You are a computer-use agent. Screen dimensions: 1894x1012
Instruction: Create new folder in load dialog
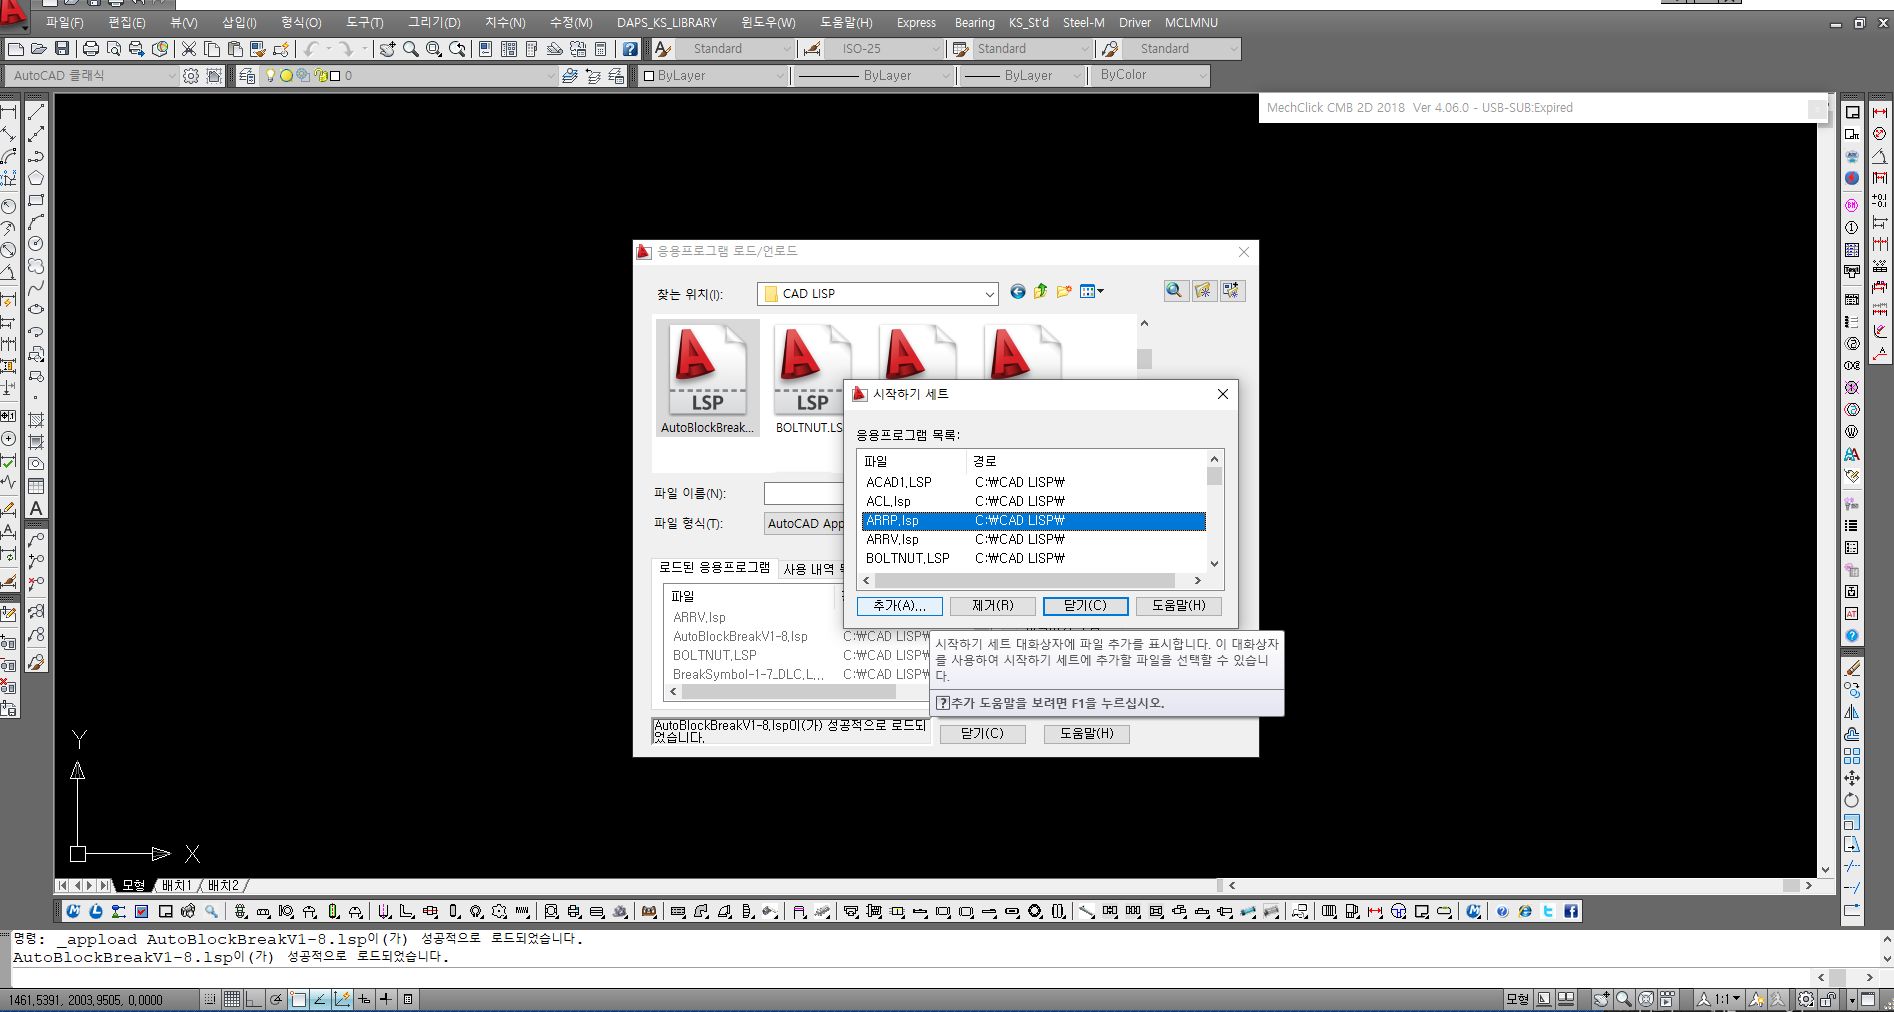tap(1063, 292)
